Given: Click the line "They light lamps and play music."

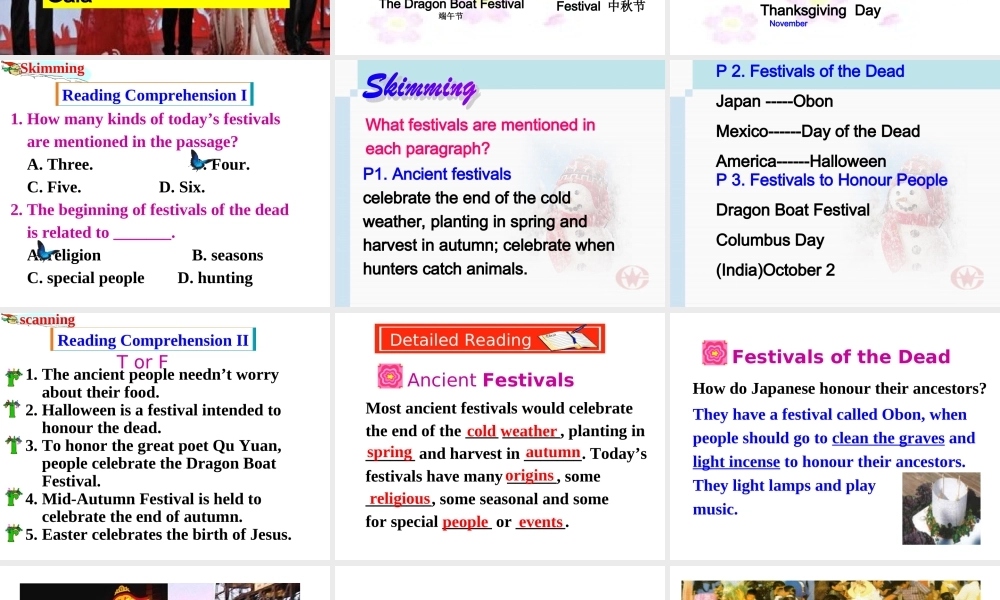Looking at the screenshot, I should (784, 497).
